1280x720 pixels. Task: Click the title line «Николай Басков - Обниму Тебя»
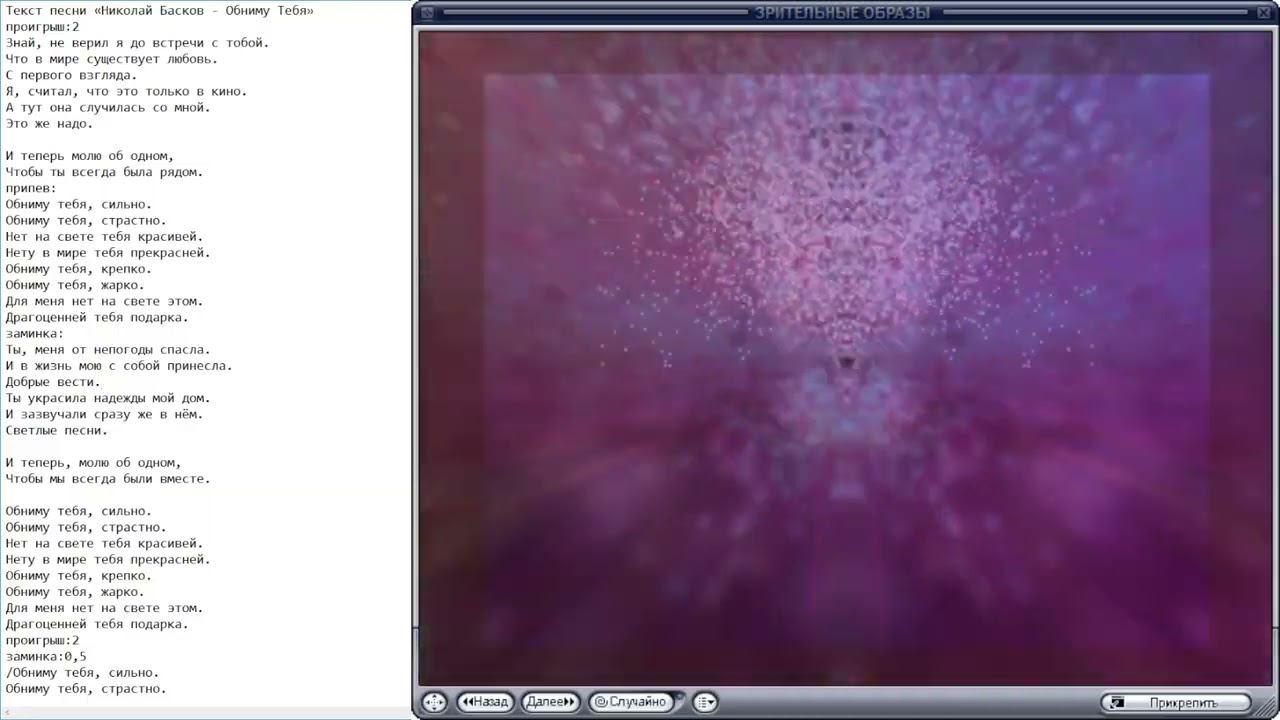point(160,11)
